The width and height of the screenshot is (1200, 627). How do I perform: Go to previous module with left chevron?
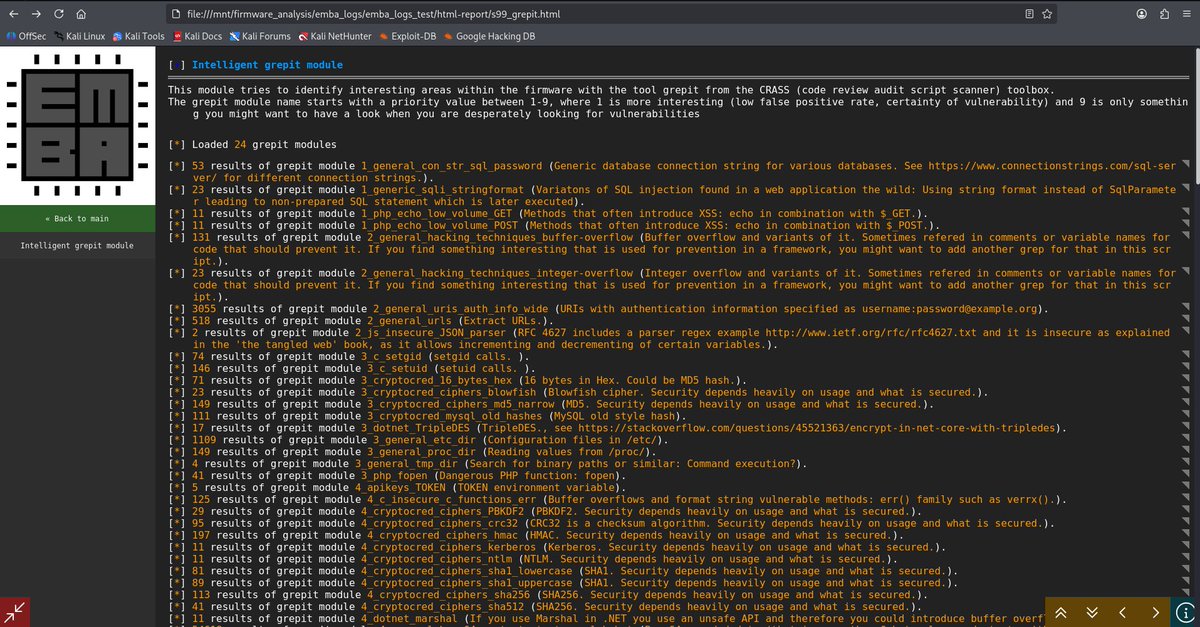(x=1123, y=612)
